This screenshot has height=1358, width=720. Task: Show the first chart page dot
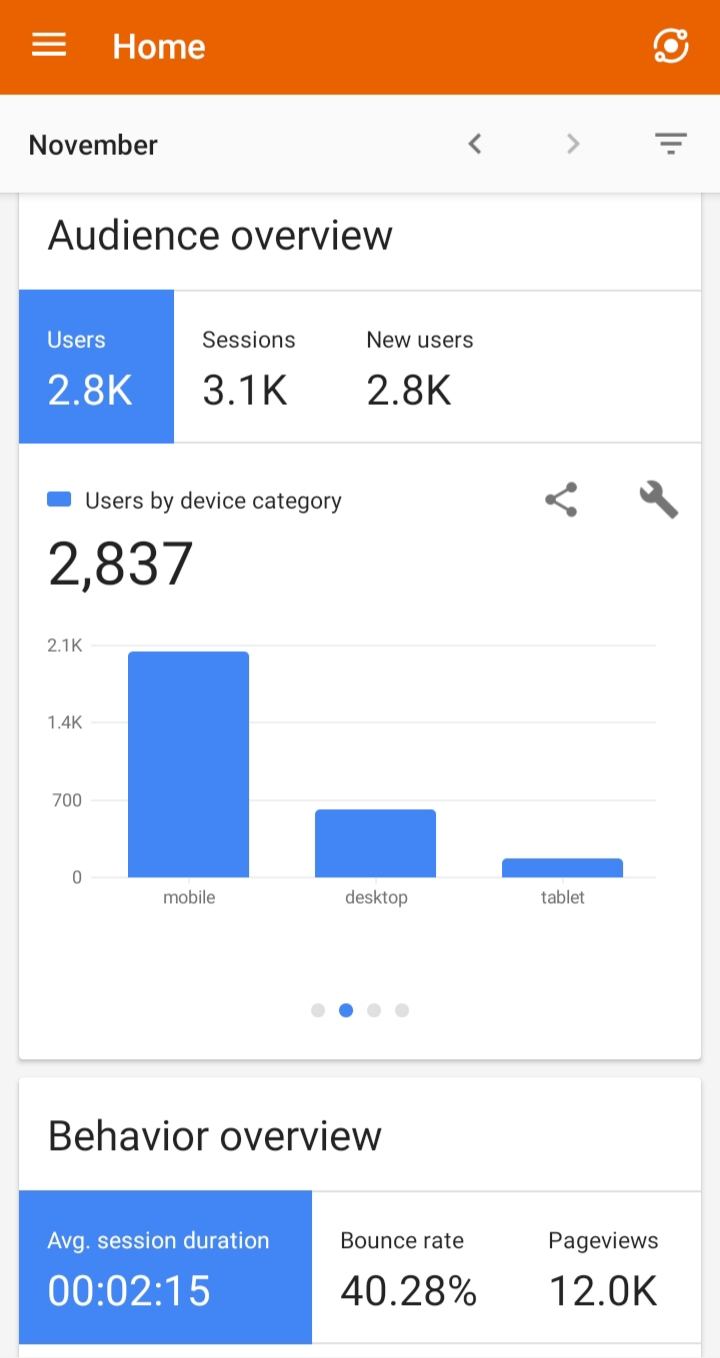coord(318,1010)
